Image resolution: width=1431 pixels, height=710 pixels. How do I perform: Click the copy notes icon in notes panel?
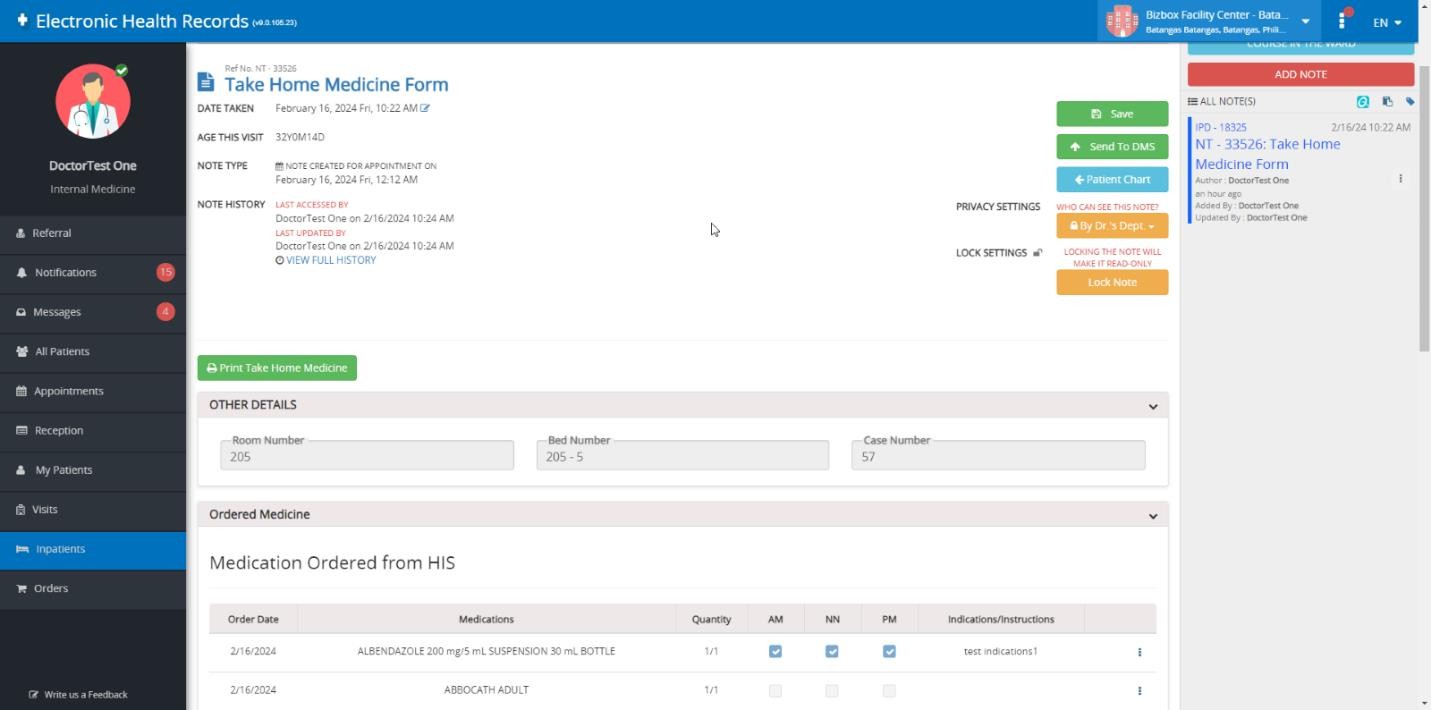1387,101
